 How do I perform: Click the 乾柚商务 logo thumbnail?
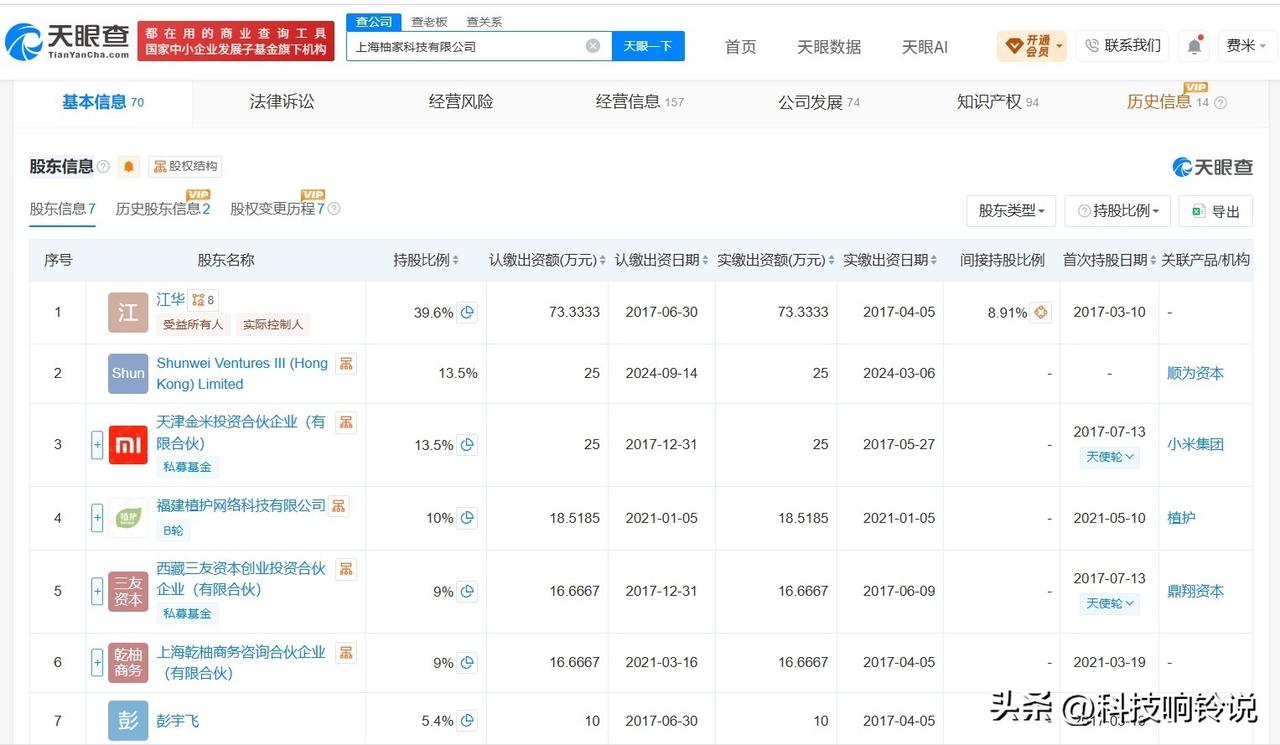pyautogui.click(x=128, y=662)
